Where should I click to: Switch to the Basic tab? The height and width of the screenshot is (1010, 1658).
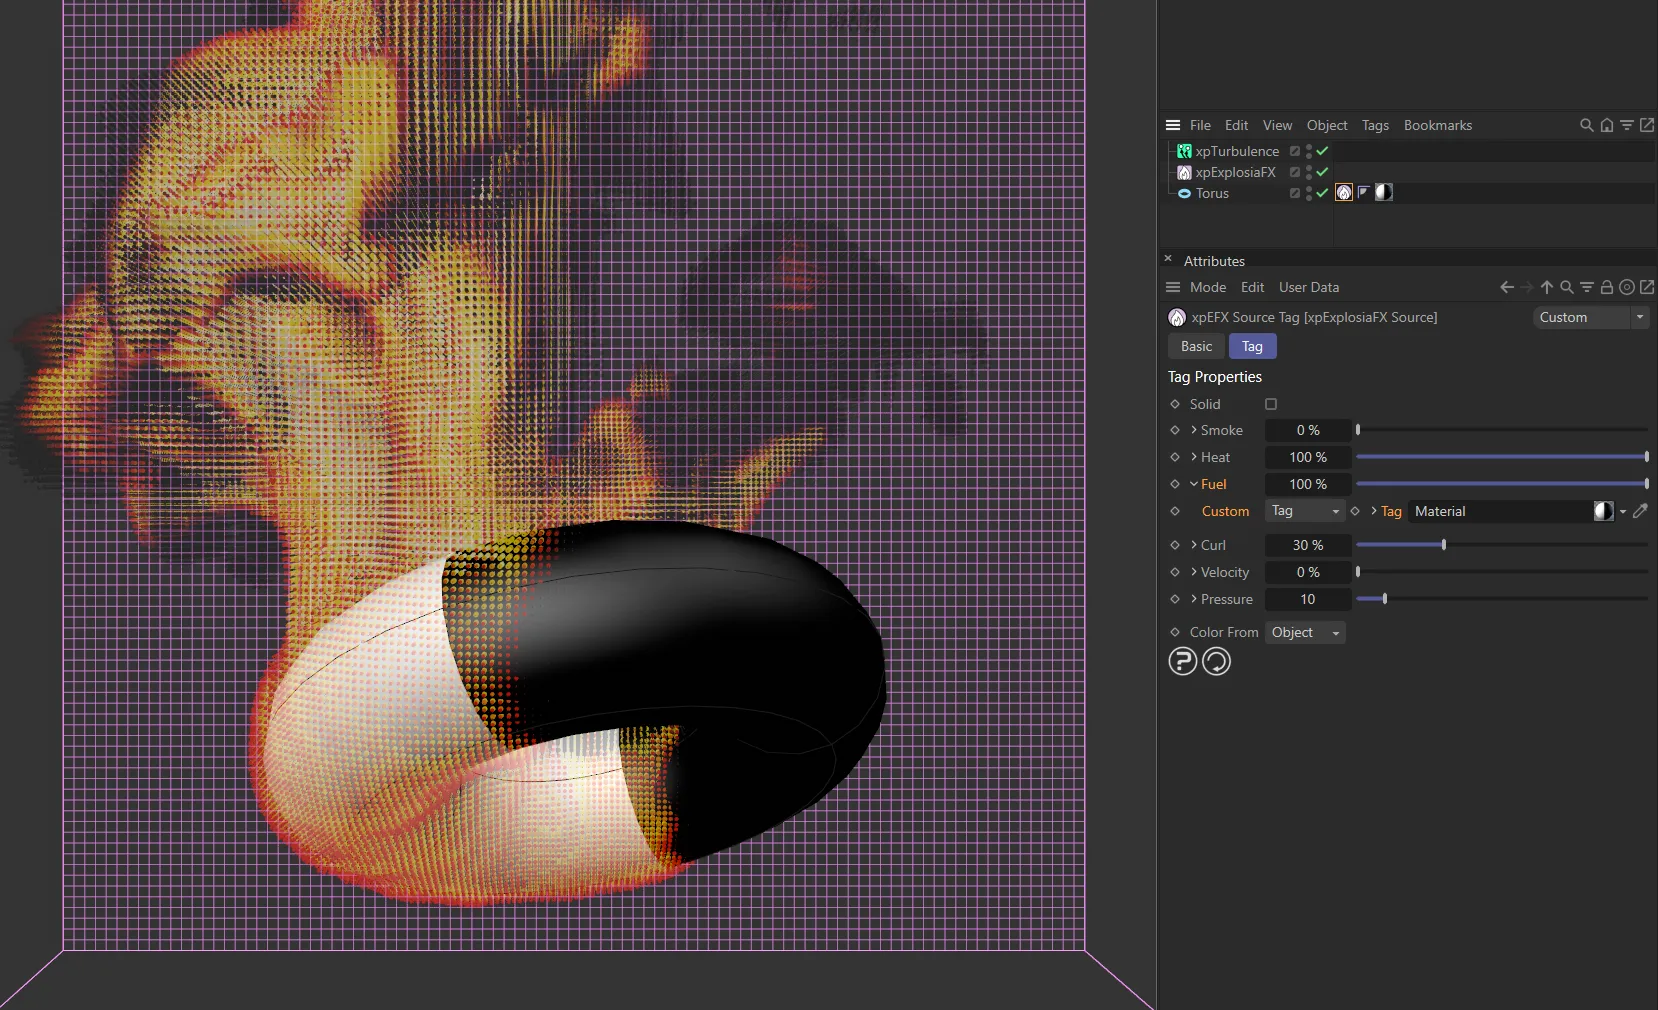click(1196, 346)
